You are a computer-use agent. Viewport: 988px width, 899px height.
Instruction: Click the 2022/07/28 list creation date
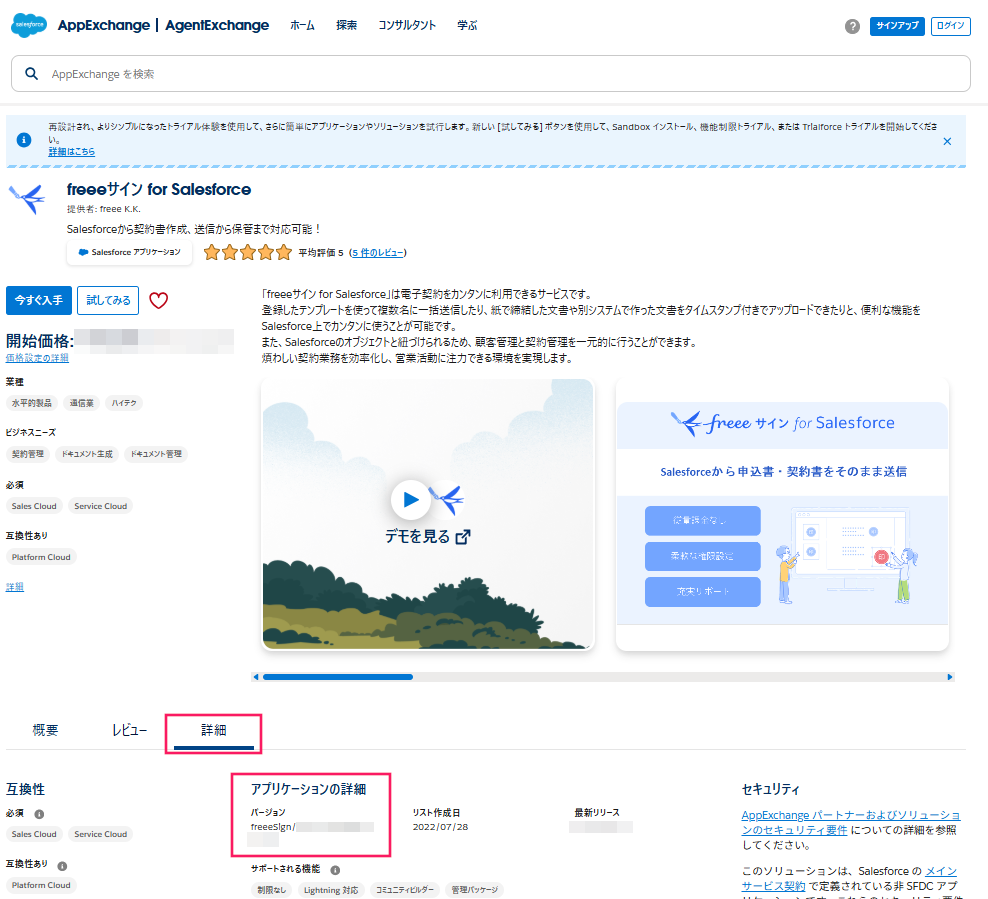pyautogui.click(x=440, y=827)
